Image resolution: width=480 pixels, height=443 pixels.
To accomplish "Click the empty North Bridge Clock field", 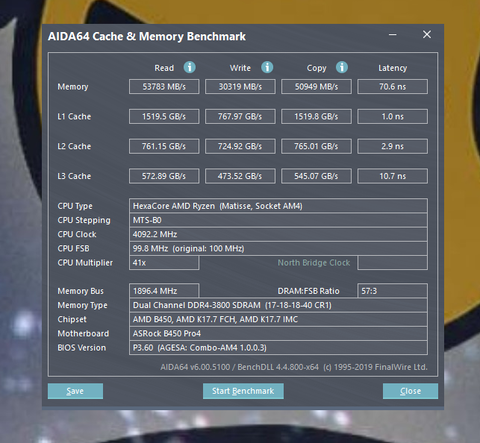I will (393, 263).
